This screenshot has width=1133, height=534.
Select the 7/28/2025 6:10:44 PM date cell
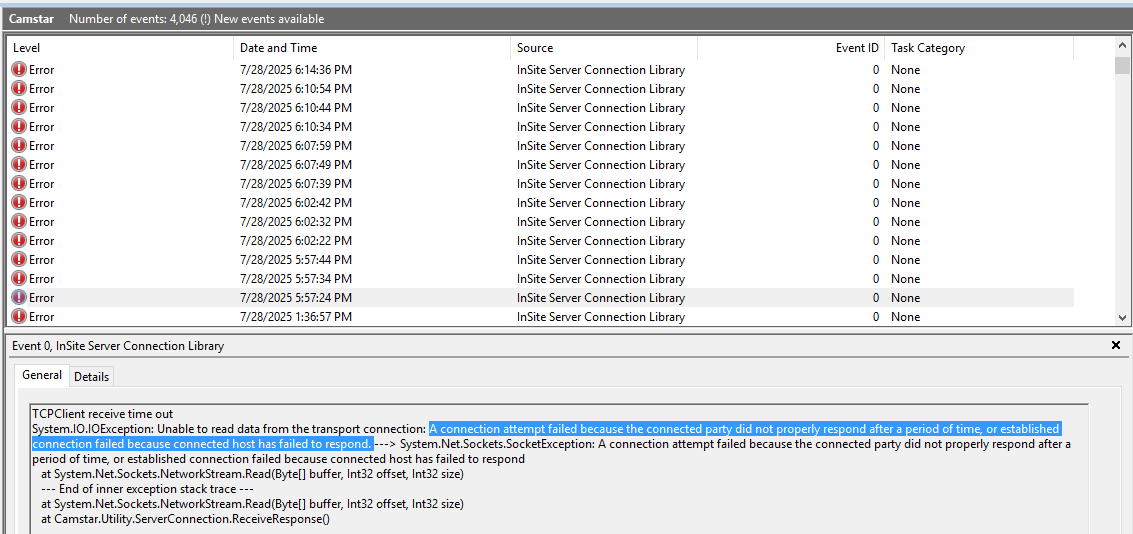pyautogui.click(x=296, y=108)
